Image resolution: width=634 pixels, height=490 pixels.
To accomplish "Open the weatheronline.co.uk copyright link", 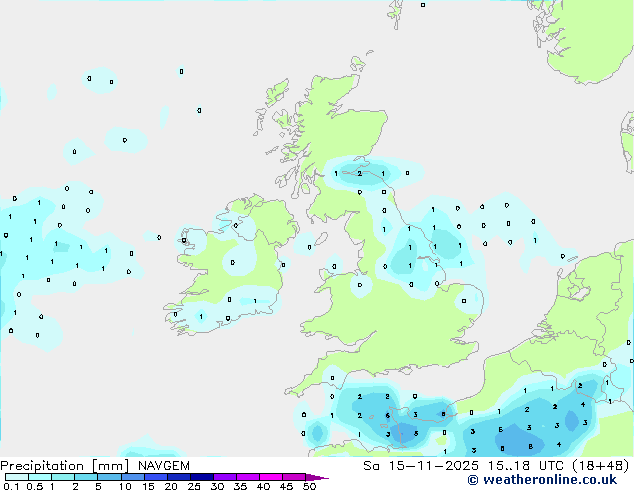I will (542, 480).
